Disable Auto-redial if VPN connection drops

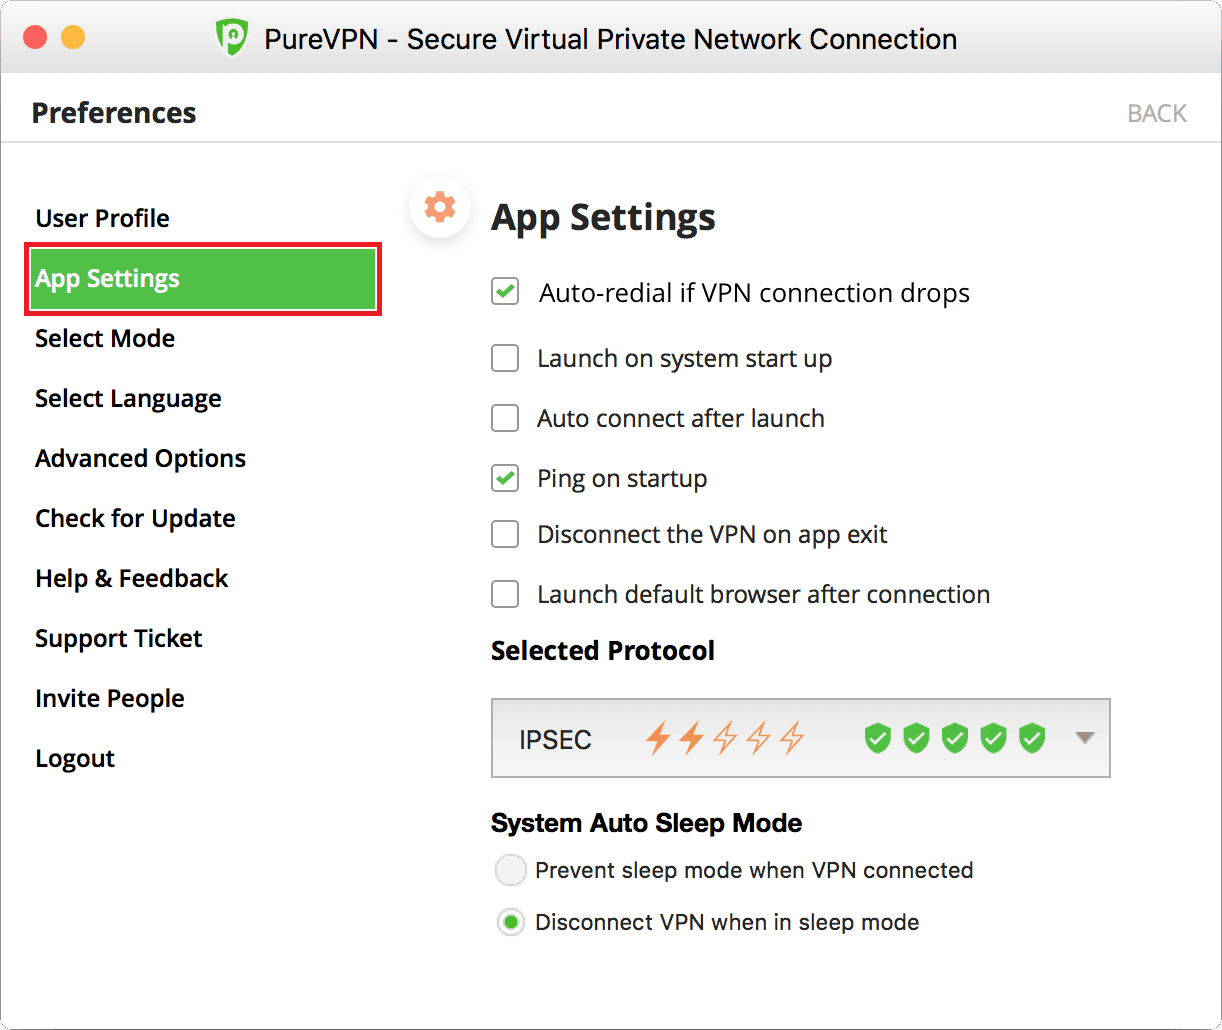(505, 293)
